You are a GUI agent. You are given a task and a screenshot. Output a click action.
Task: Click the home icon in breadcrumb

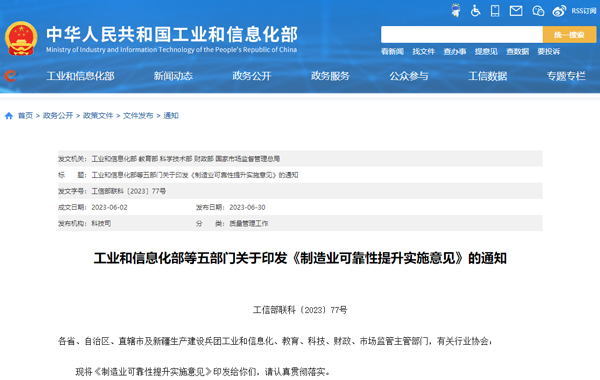(9, 116)
